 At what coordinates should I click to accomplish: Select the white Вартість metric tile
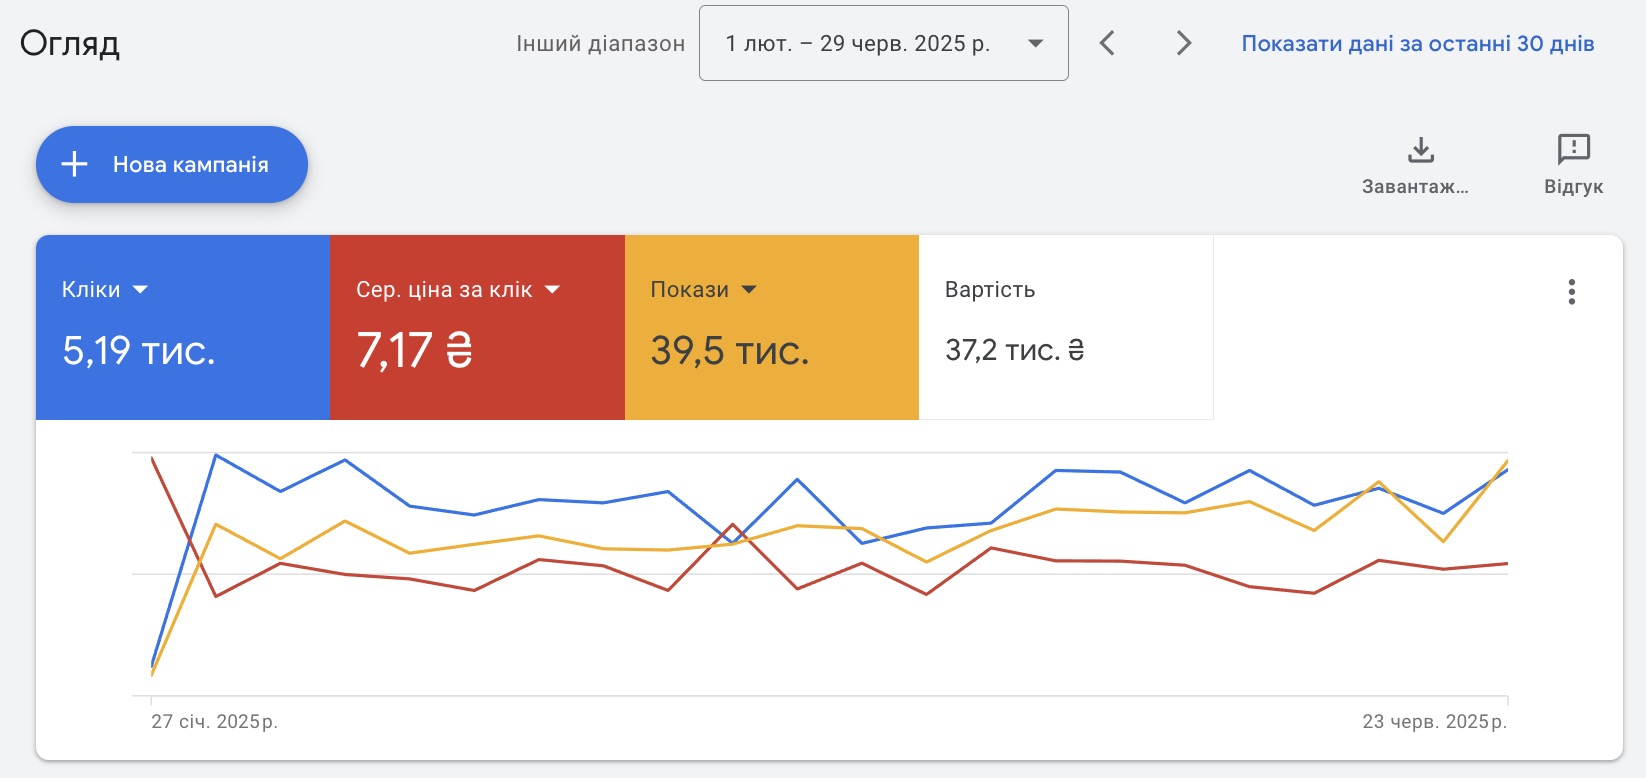[1065, 327]
